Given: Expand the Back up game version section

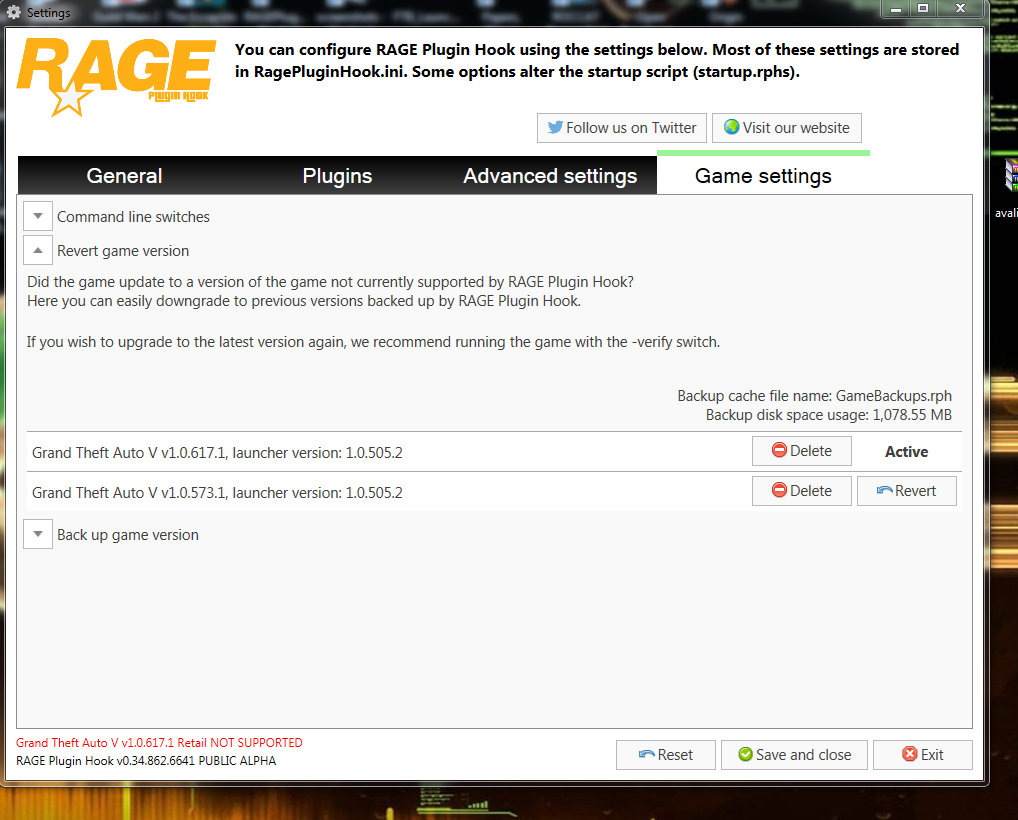Looking at the screenshot, I should tap(38, 534).
